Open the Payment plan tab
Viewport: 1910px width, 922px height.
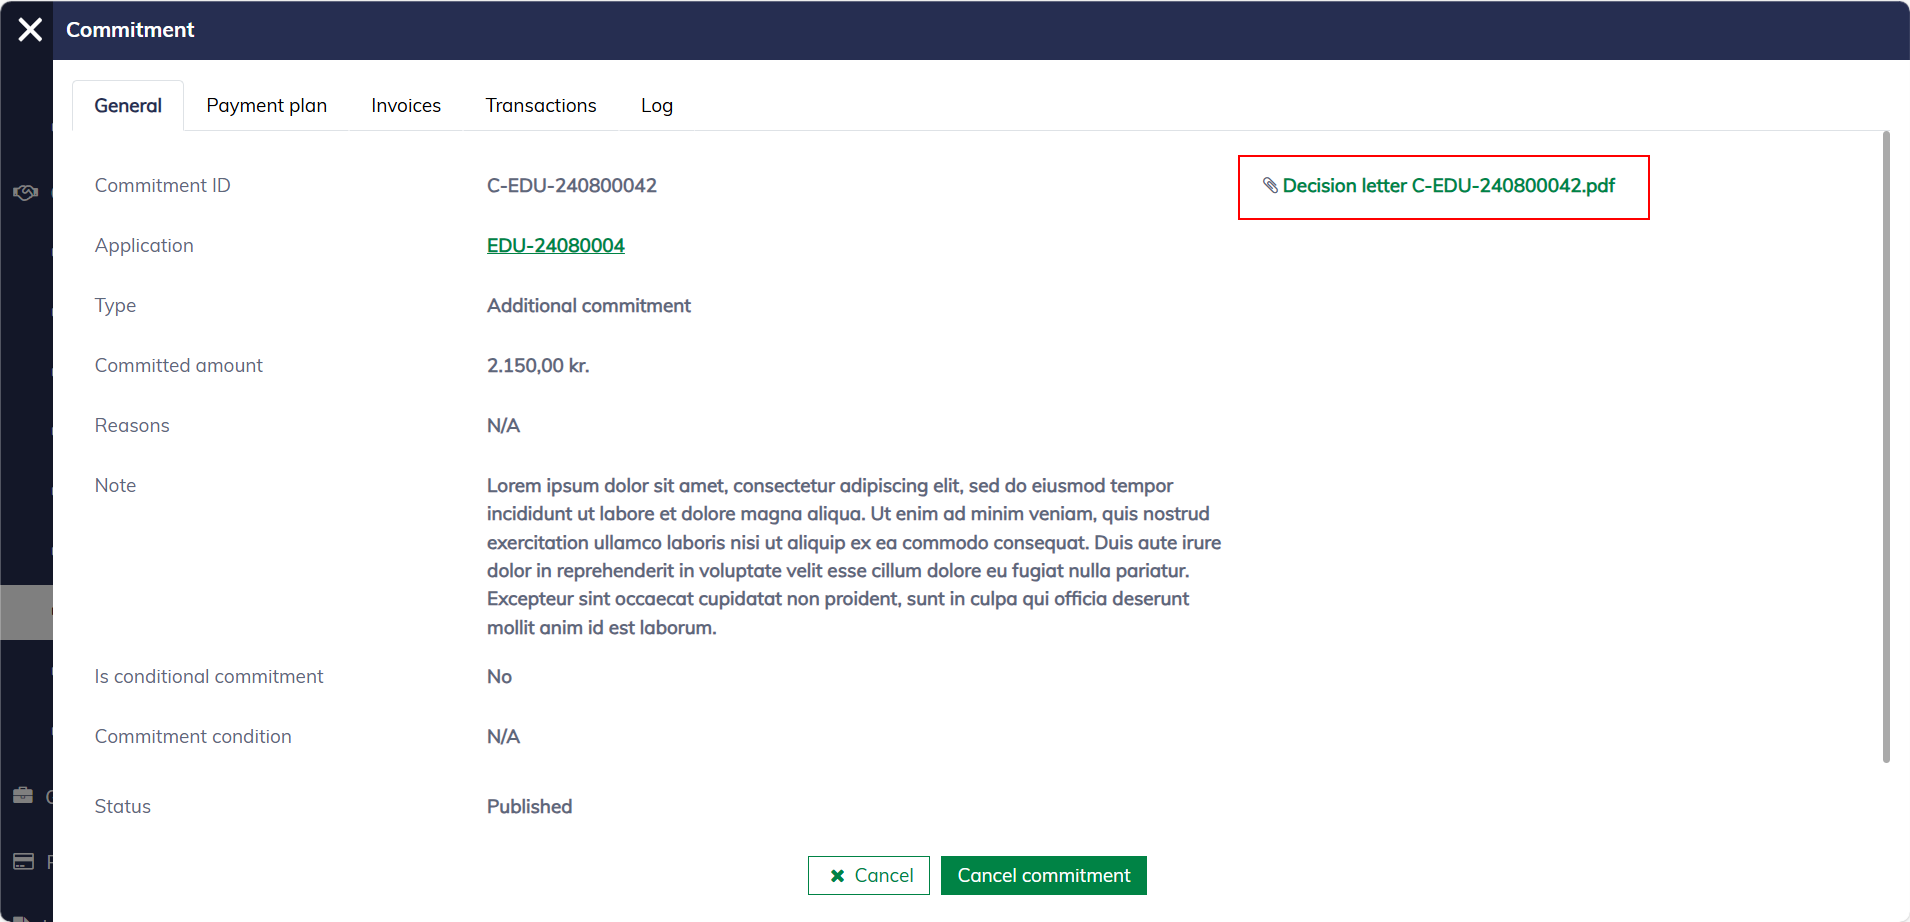click(266, 106)
